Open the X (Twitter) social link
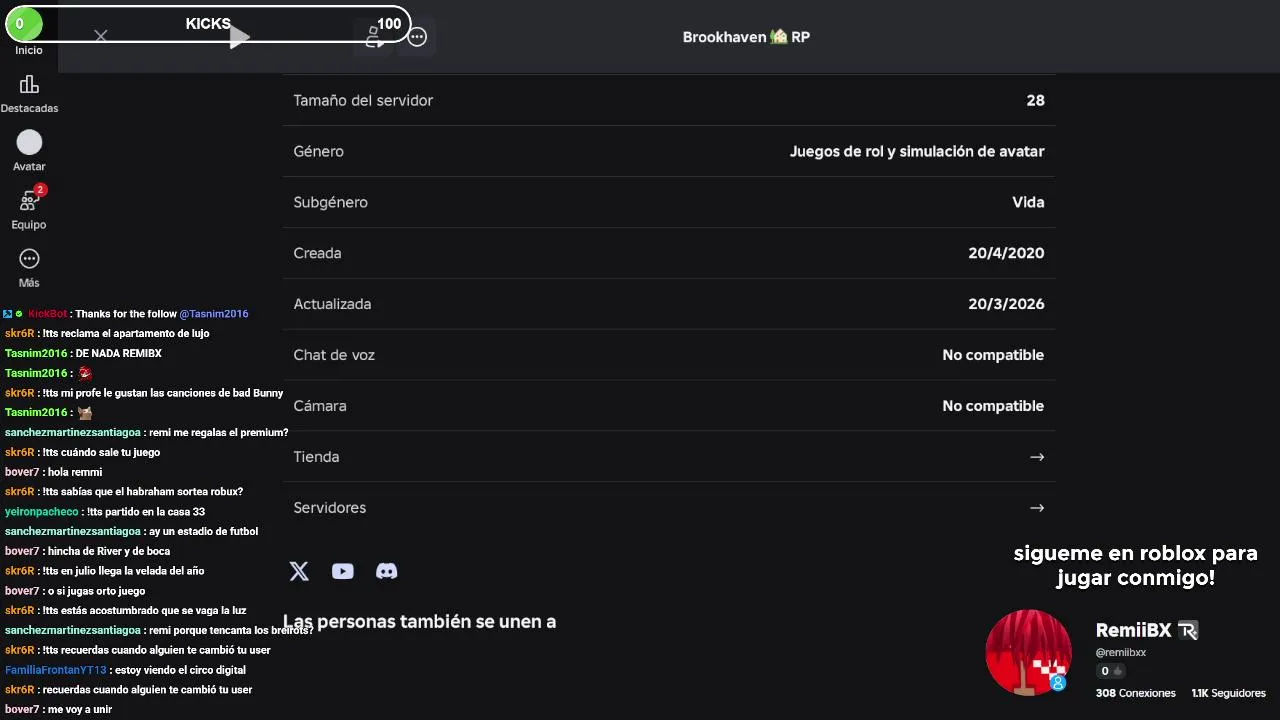 pos(299,571)
